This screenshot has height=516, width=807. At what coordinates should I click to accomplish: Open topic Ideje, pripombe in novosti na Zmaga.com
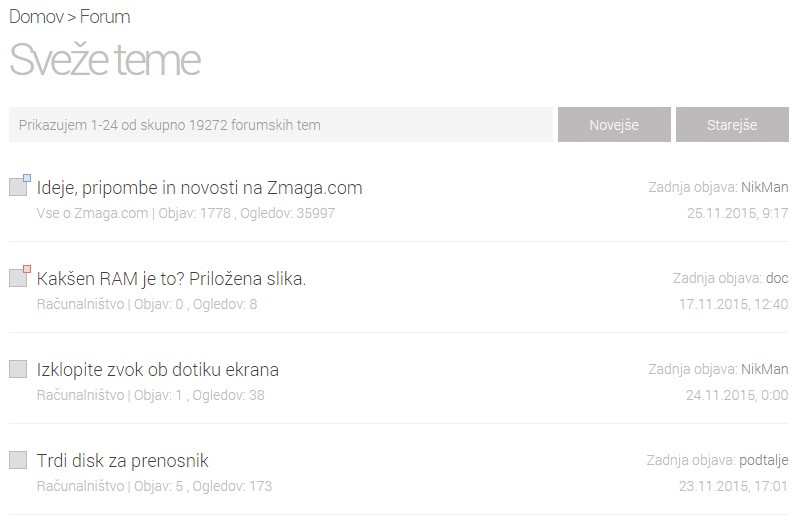(199, 188)
